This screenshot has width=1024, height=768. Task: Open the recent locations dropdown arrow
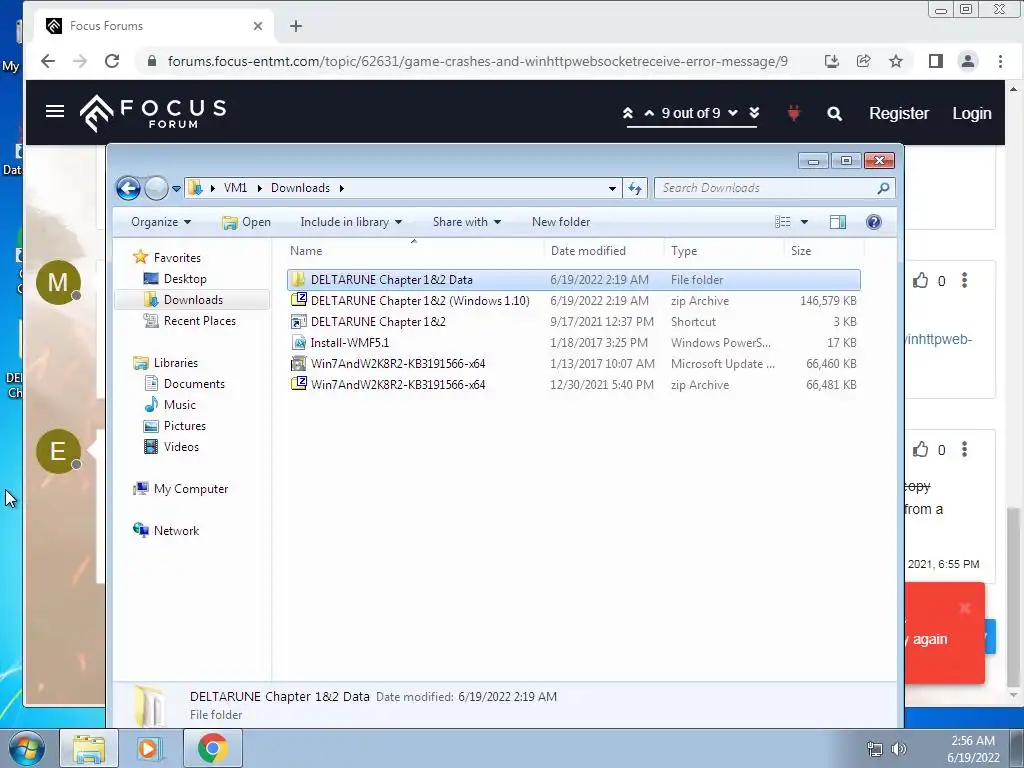(x=176, y=189)
